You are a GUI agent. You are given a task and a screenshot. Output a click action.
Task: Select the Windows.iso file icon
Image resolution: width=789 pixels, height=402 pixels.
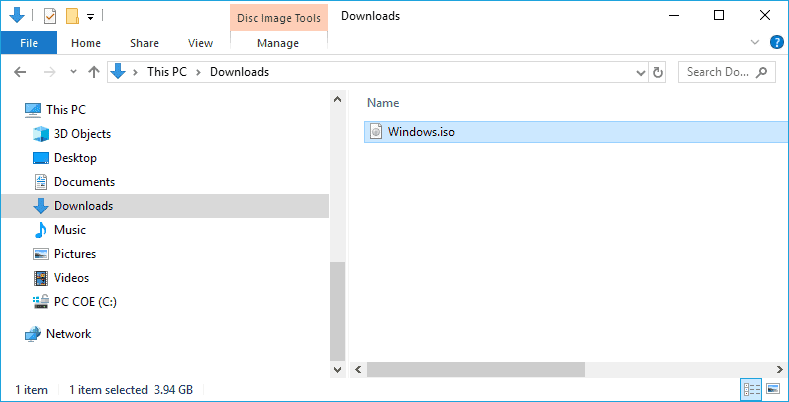point(376,132)
